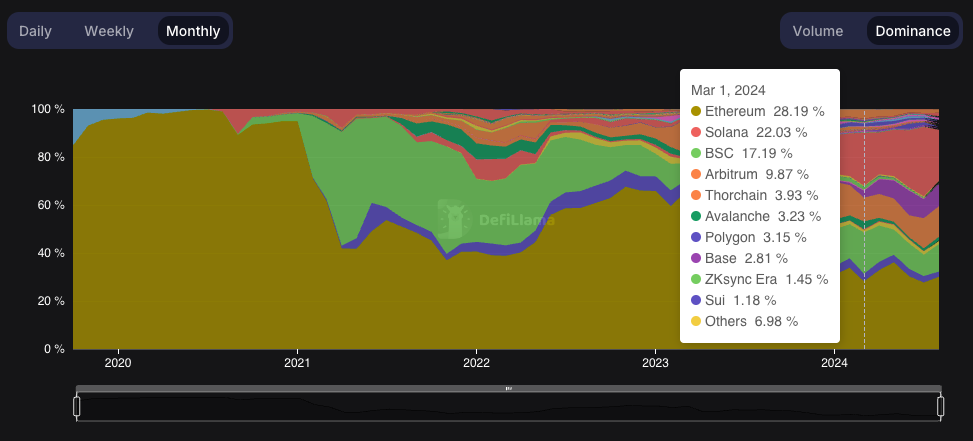Select the Weekly interval
The image size is (973, 441).
(109, 31)
